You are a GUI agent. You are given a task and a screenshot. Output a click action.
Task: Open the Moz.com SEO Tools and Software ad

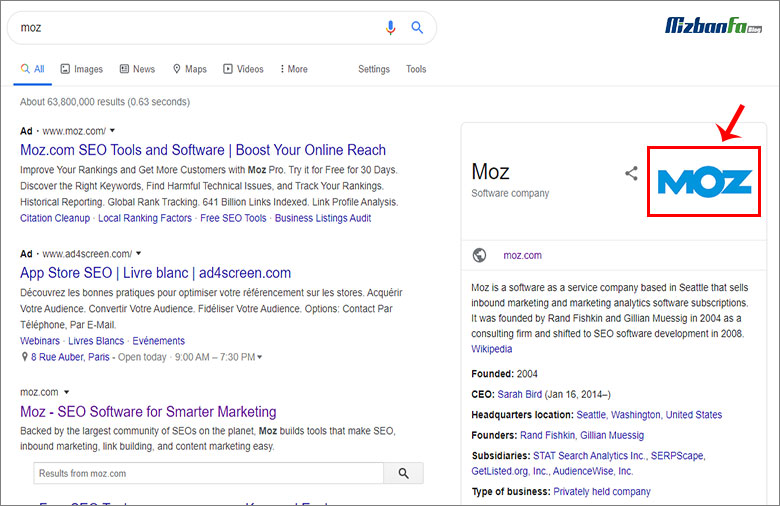pyautogui.click(x=203, y=150)
